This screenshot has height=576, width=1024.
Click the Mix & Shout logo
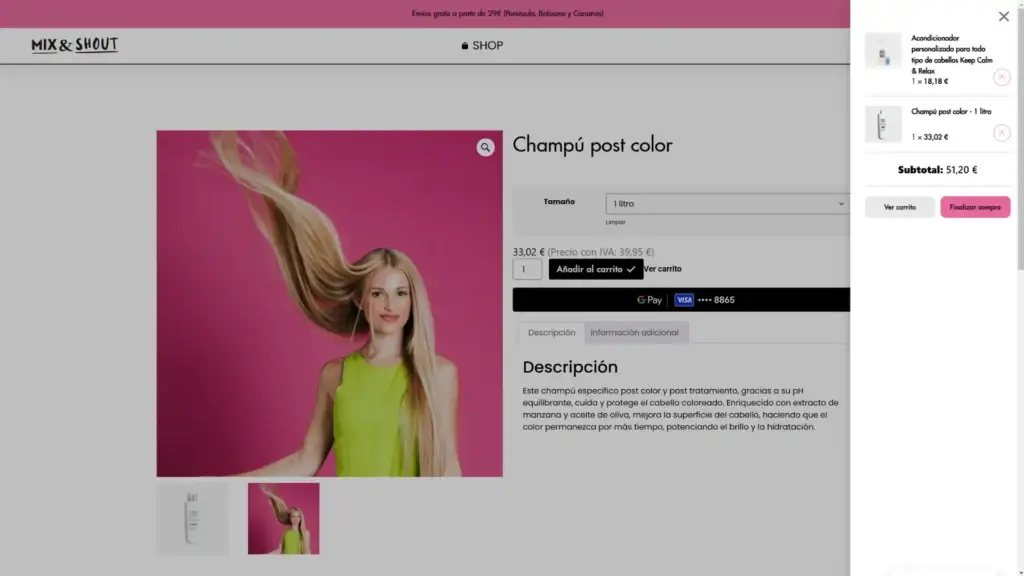(x=75, y=45)
